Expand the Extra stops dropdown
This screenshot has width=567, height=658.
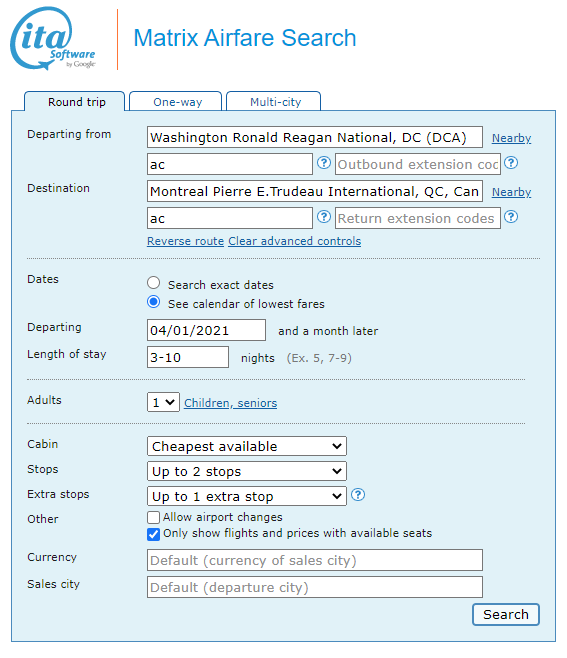[x=247, y=496]
